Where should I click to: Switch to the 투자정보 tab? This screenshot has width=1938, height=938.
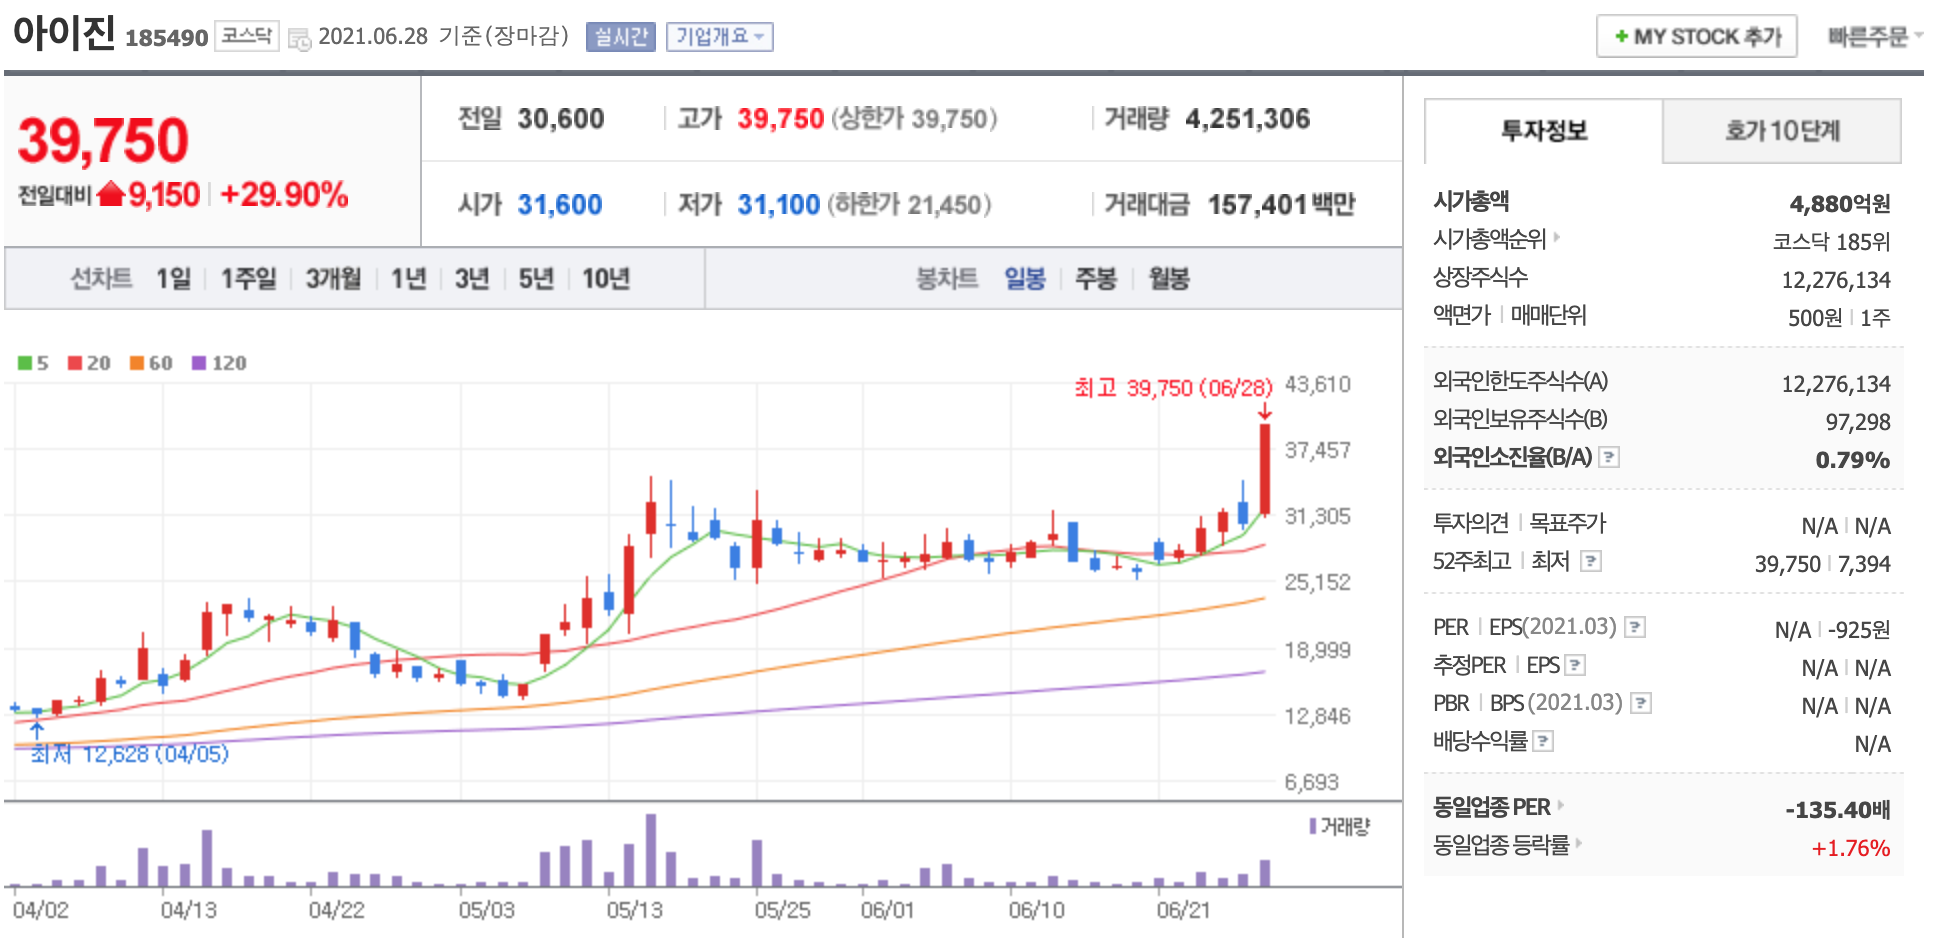click(x=1544, y=131)
